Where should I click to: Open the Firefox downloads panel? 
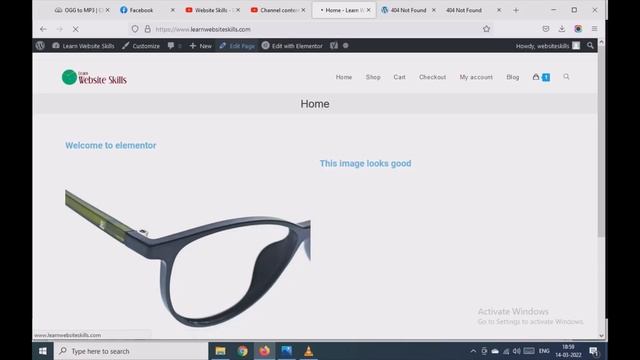click(562, 29)
